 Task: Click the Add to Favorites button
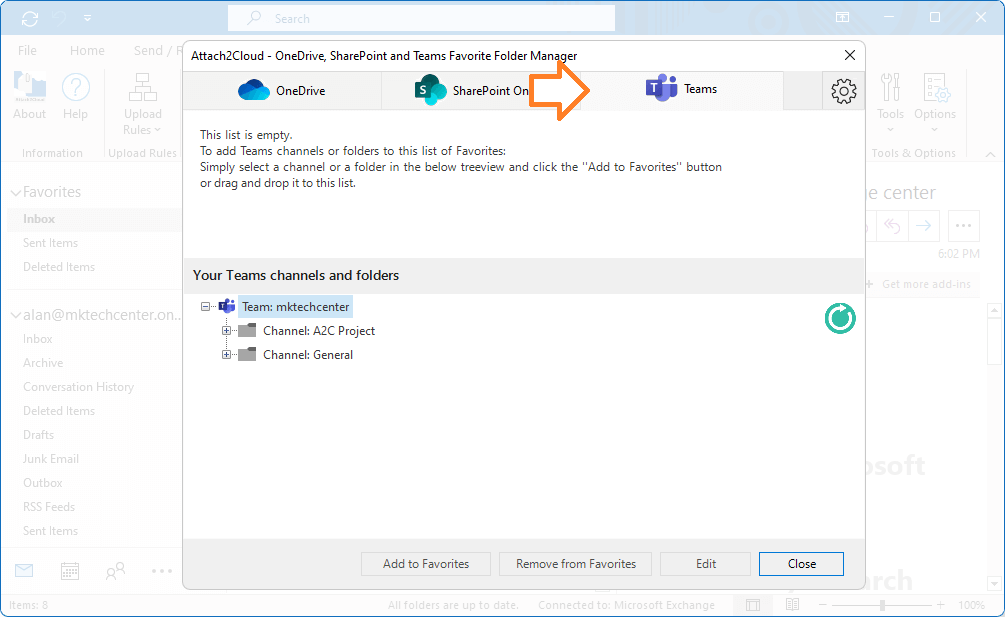click(x=425, y=563)
